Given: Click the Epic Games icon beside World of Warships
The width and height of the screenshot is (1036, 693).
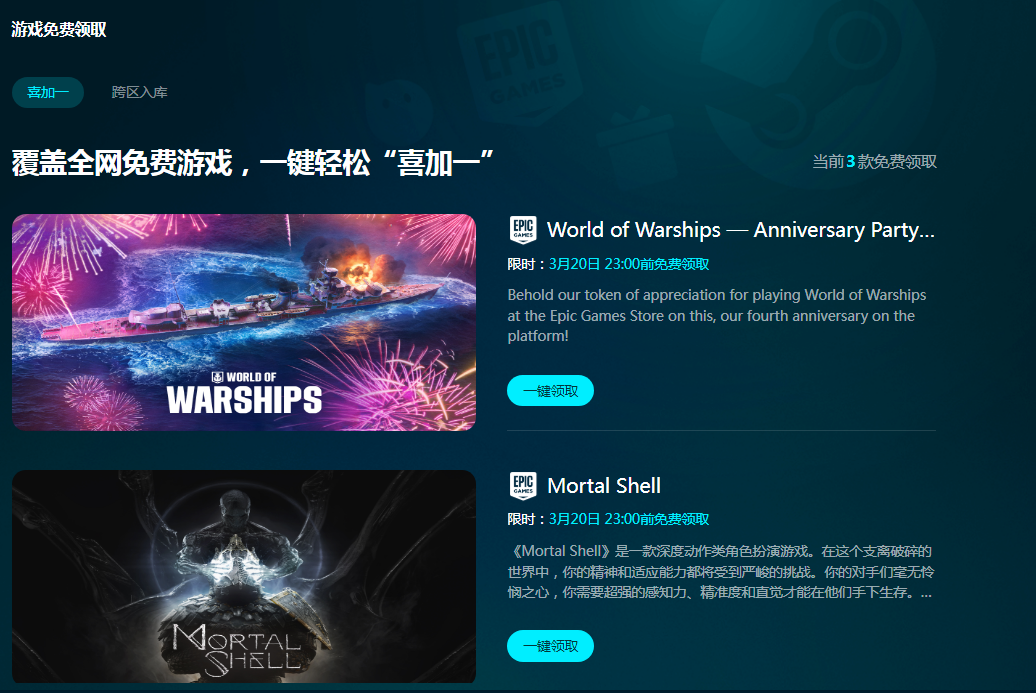Looking at the screenshot, I should [523, 230].
